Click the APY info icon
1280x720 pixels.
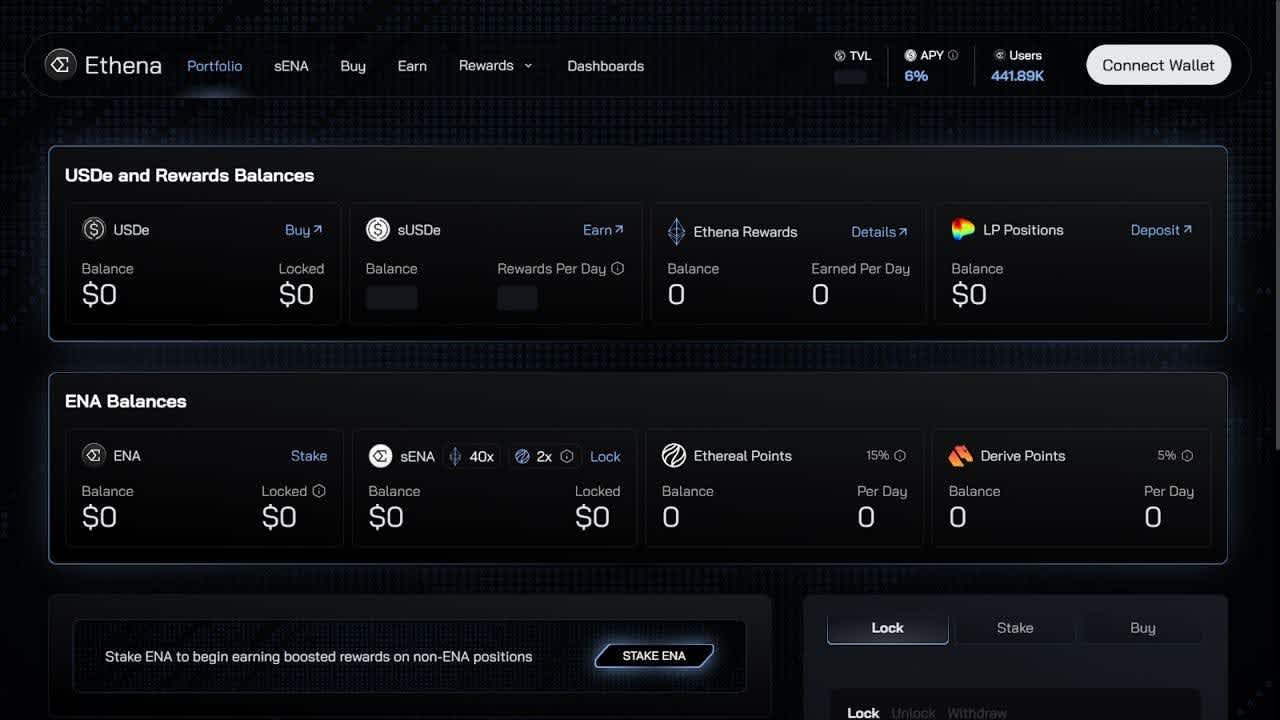(x=953, y=55)
